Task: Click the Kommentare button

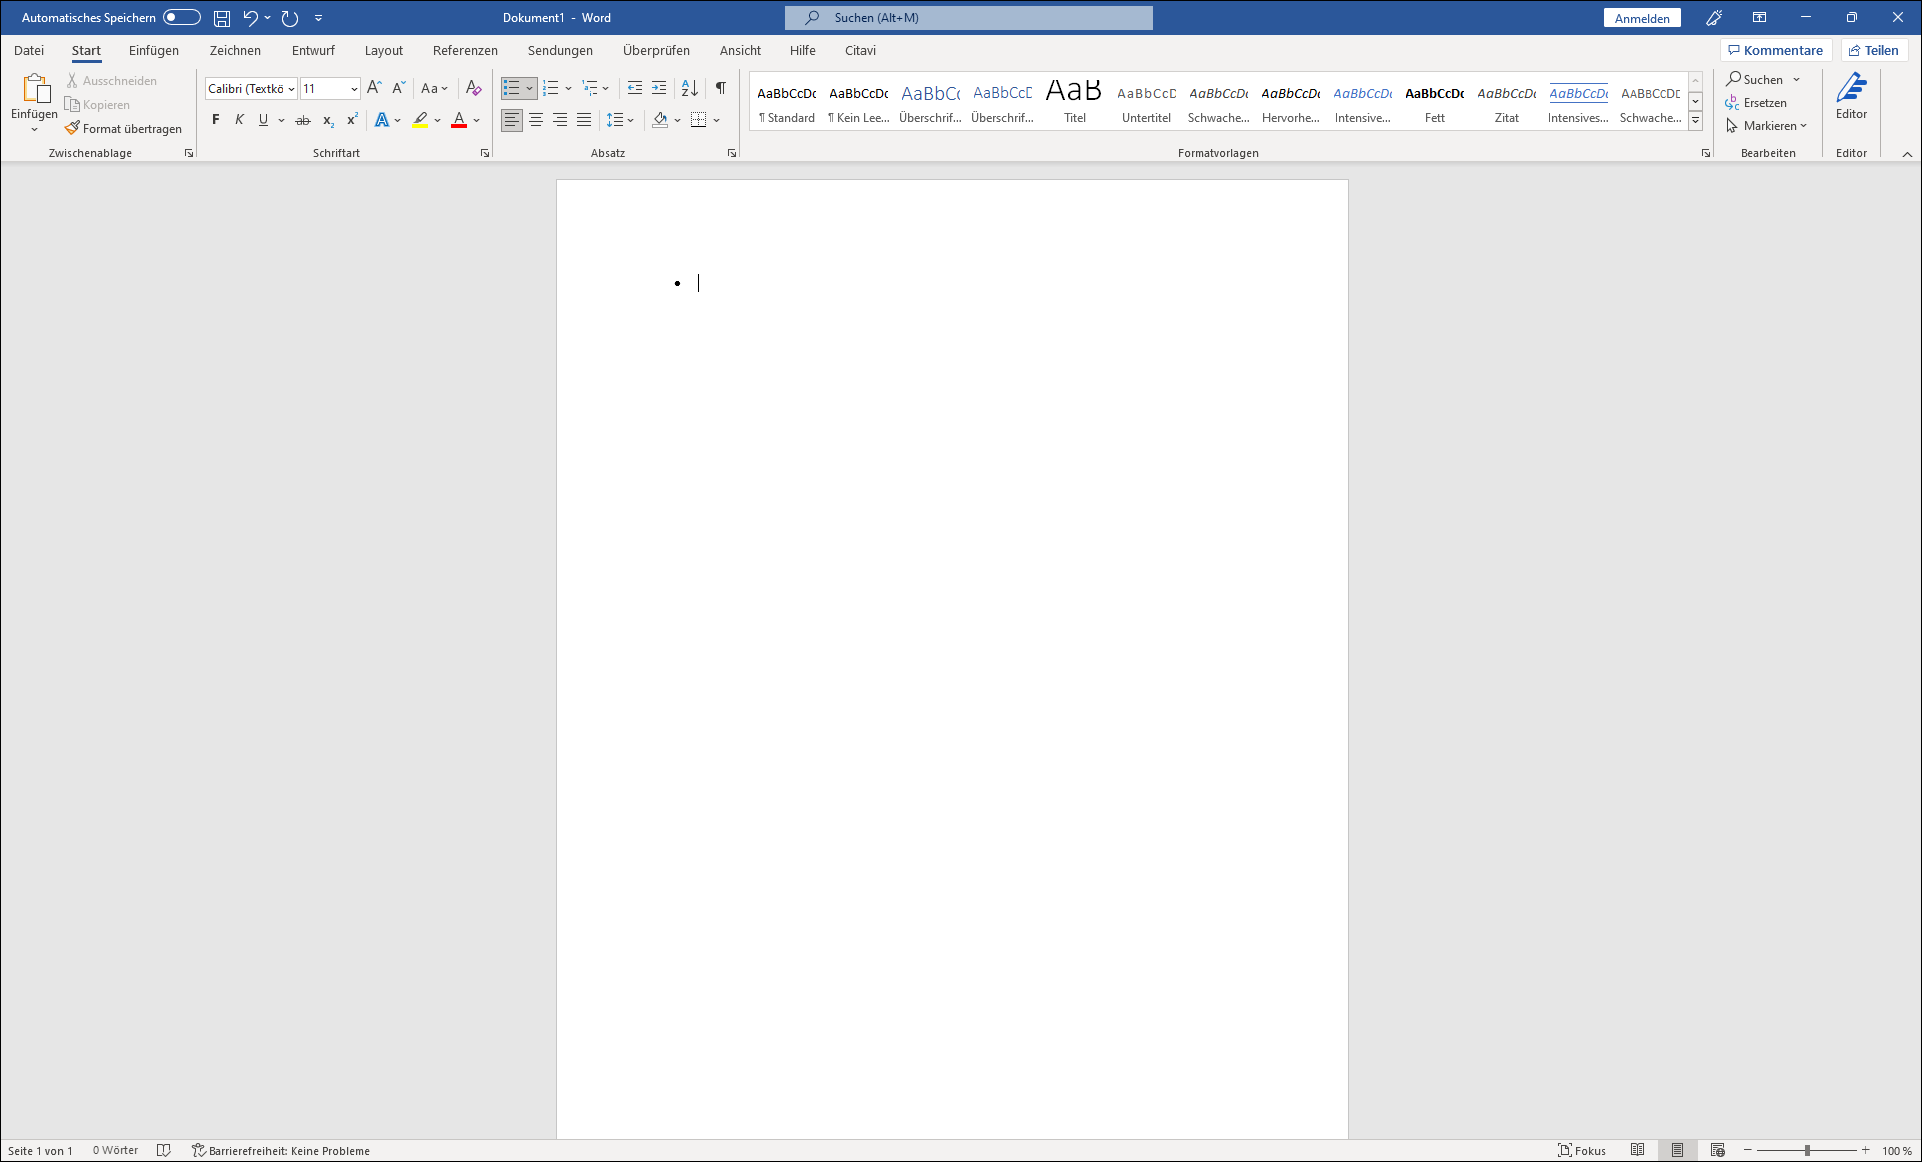Action: point(1776,50)
